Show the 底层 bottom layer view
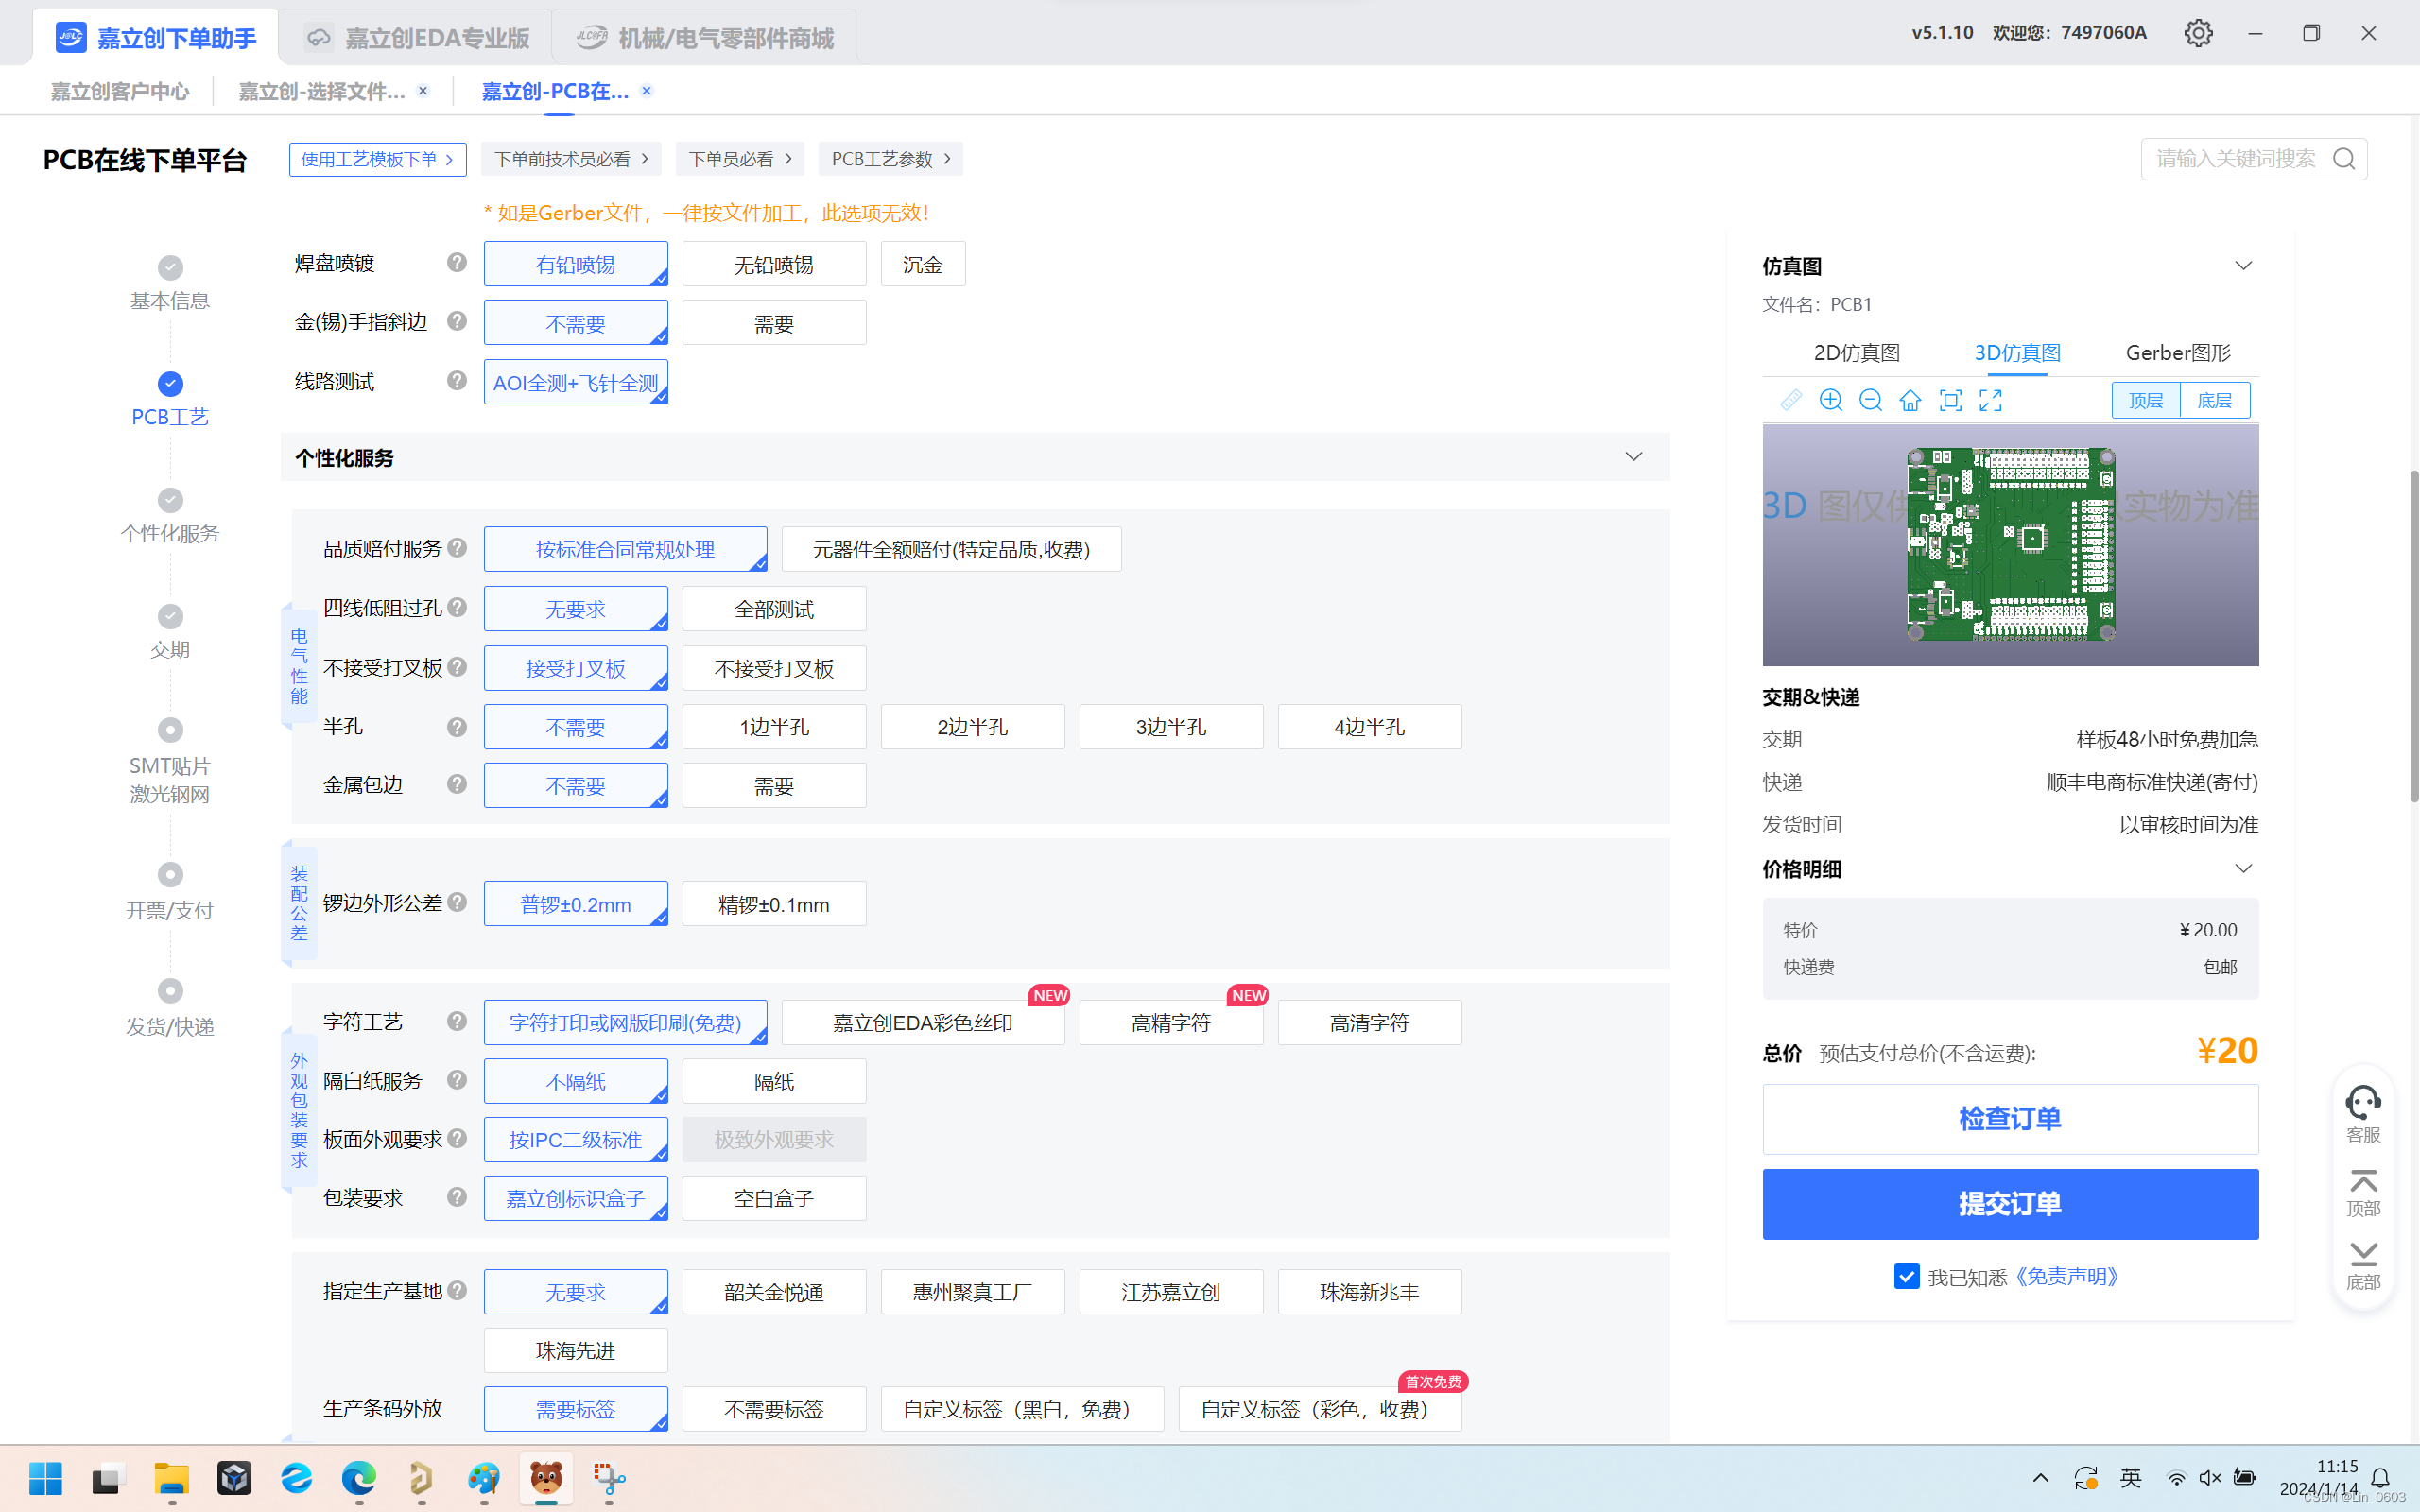Viewport: 2420px width, 1512px height. [x=2214, y=401]
